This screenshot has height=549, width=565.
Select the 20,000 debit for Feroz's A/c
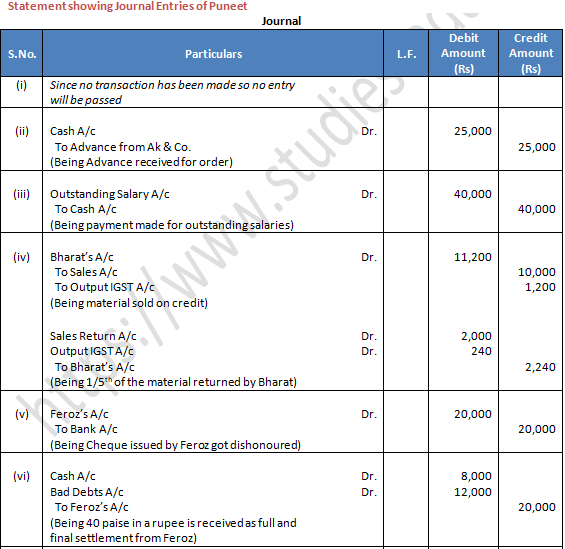[x=472, y=414]
